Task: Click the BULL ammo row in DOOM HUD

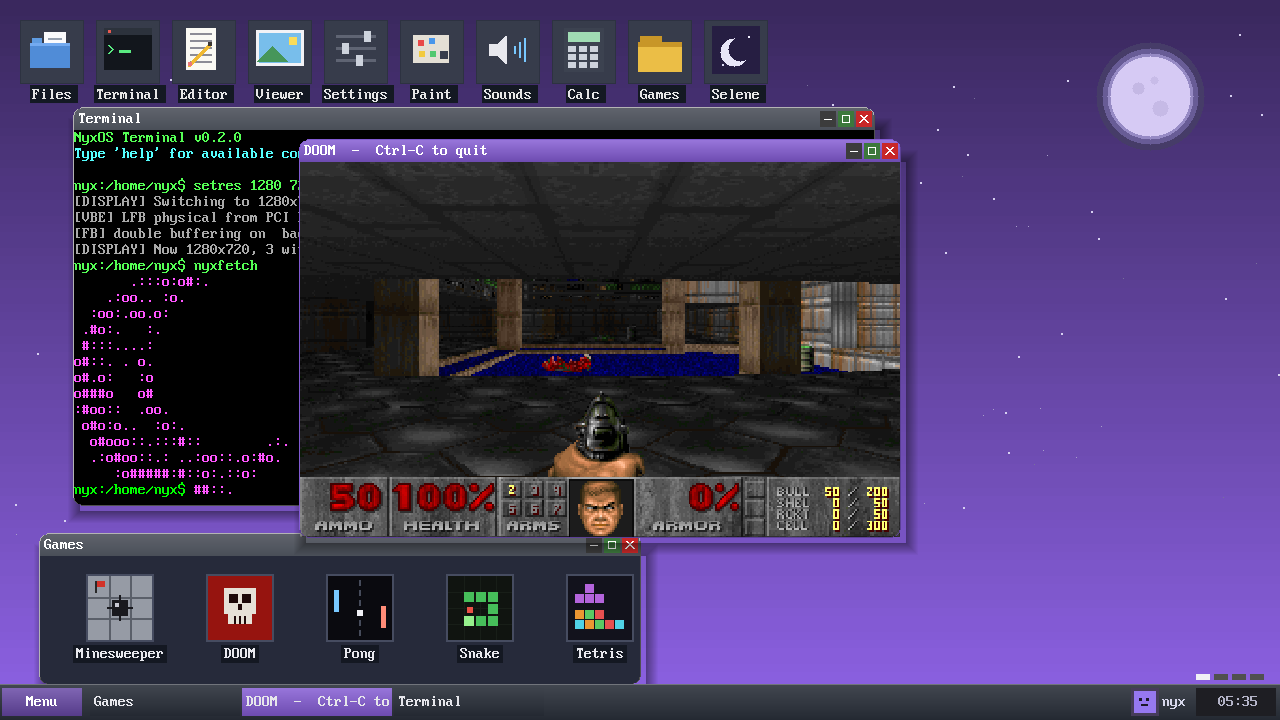Action: pyautogui.click(x=832, y=491)
